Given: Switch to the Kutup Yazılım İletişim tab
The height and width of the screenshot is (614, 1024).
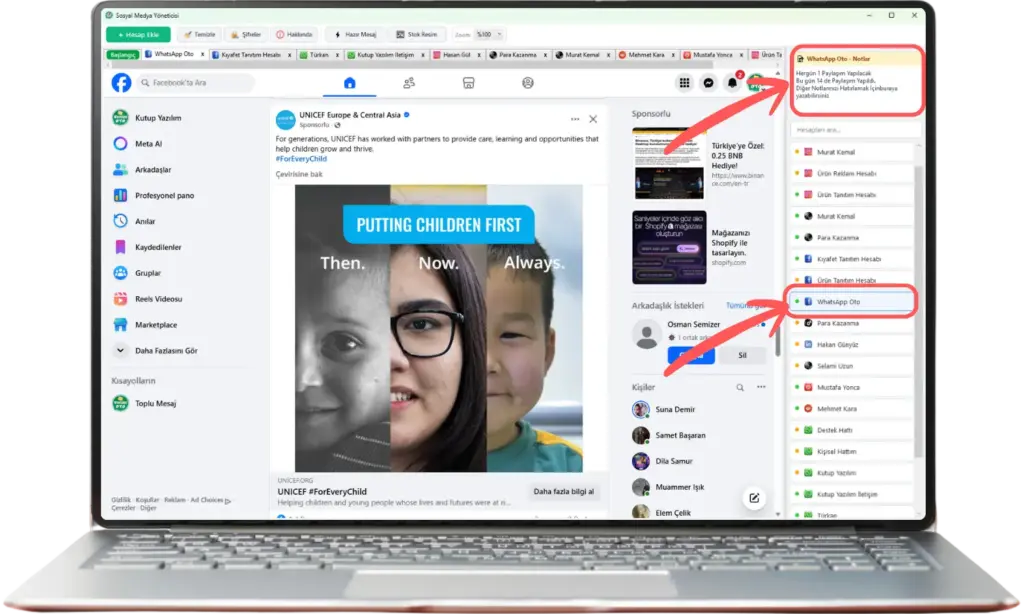Looking at the screenshot, I should pyautogui.click(x=385, y=55).
